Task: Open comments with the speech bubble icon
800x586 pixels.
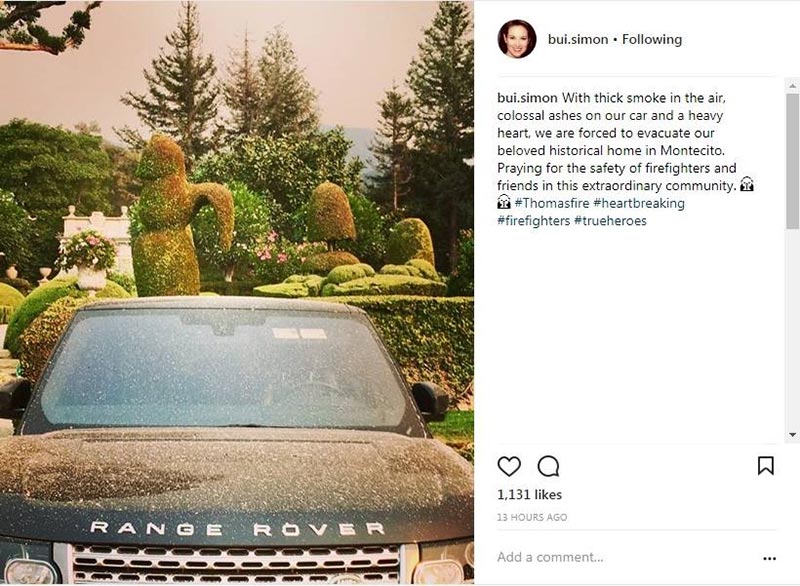Action: (x=548, y=466)
